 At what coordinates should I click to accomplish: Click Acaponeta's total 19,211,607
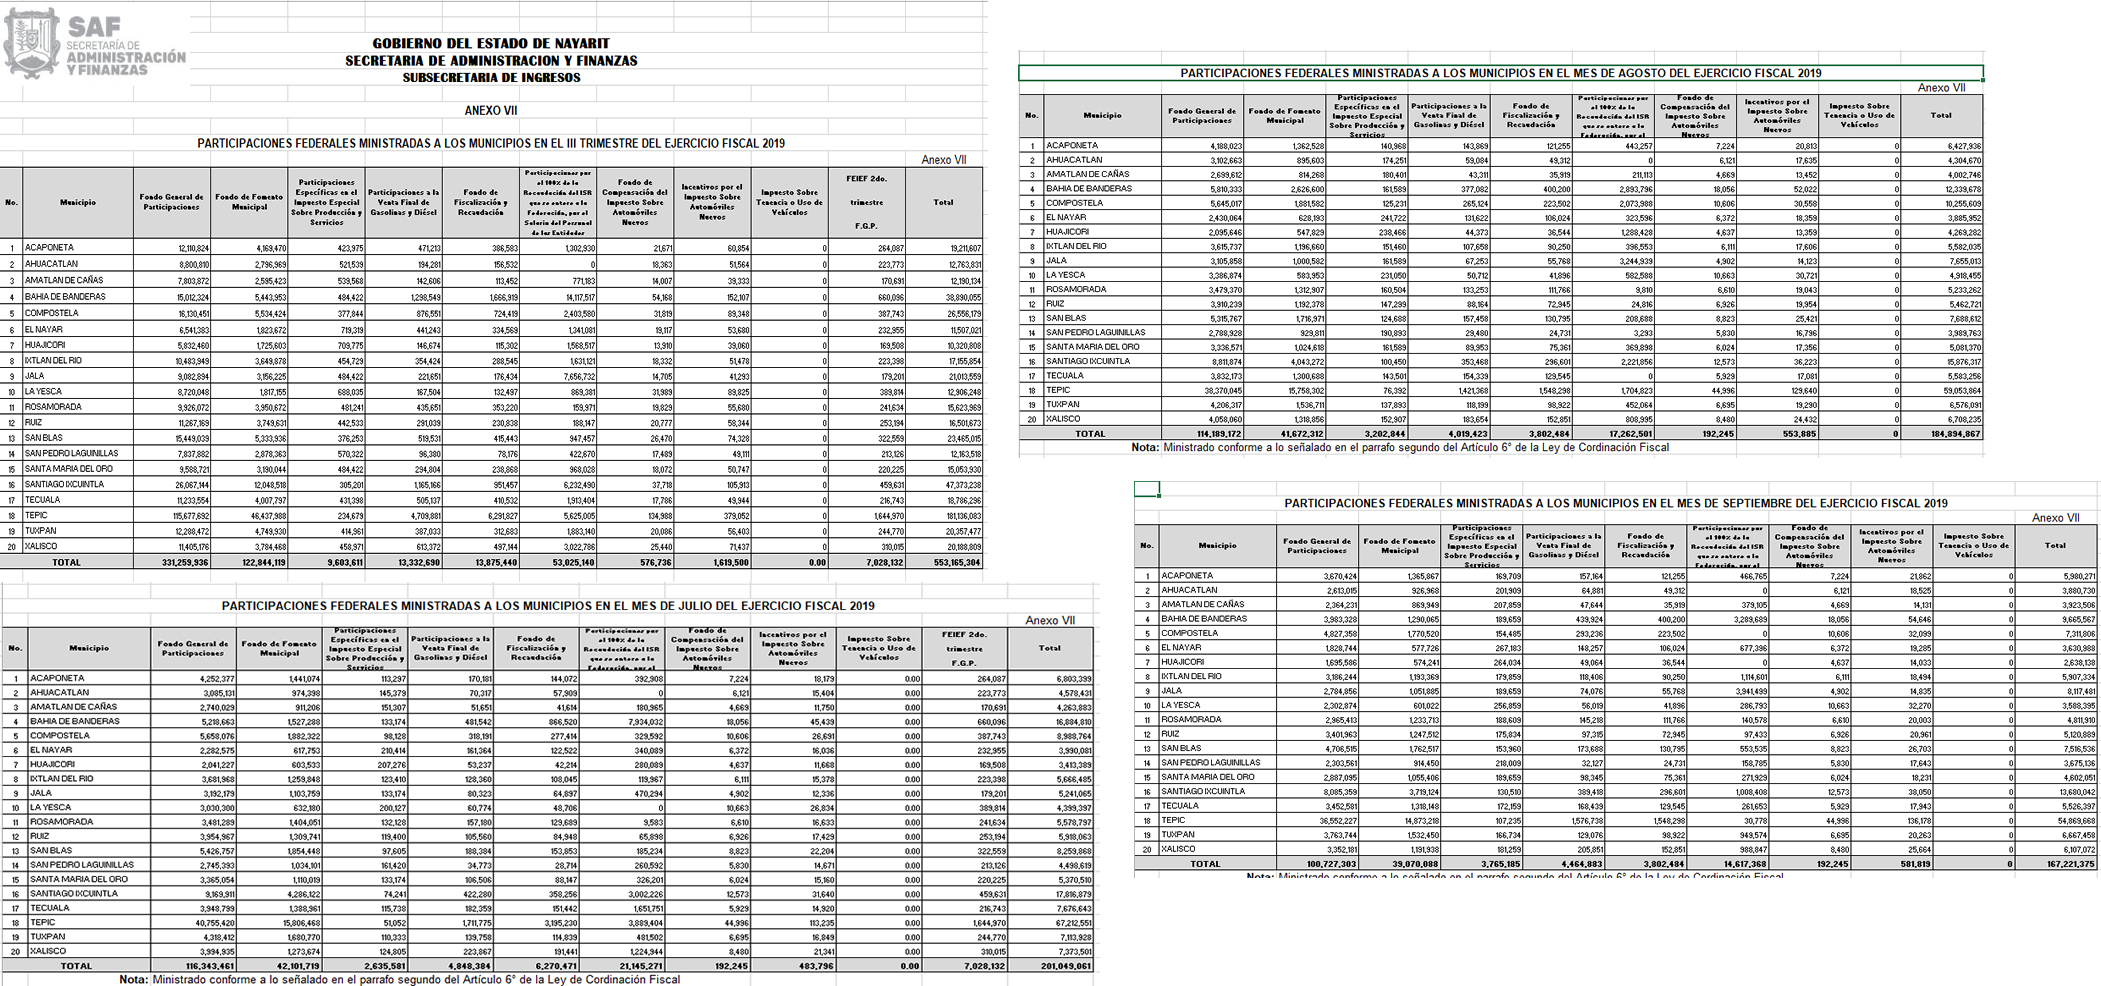click(x=943, y=248)
